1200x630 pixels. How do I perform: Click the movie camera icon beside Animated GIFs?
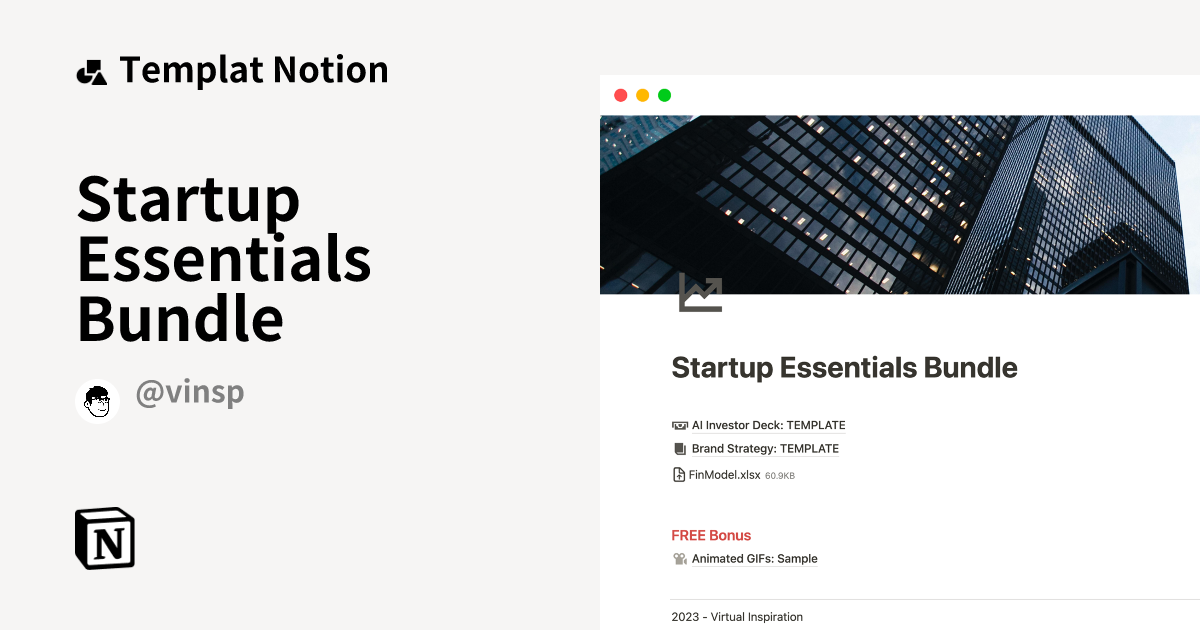[680, 558]
